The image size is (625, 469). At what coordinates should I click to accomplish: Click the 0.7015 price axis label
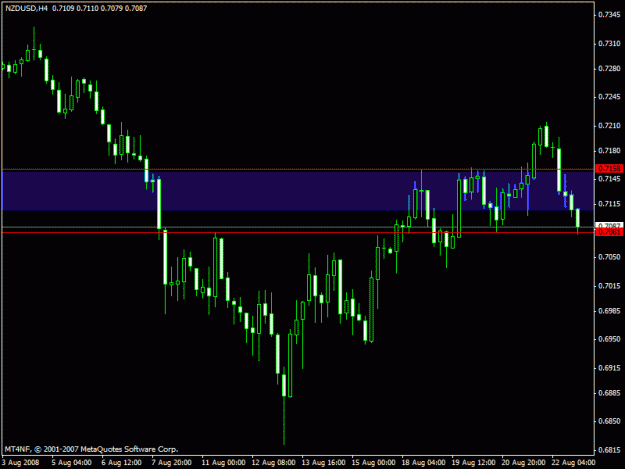pyautogui.click(x=609, y=286)
